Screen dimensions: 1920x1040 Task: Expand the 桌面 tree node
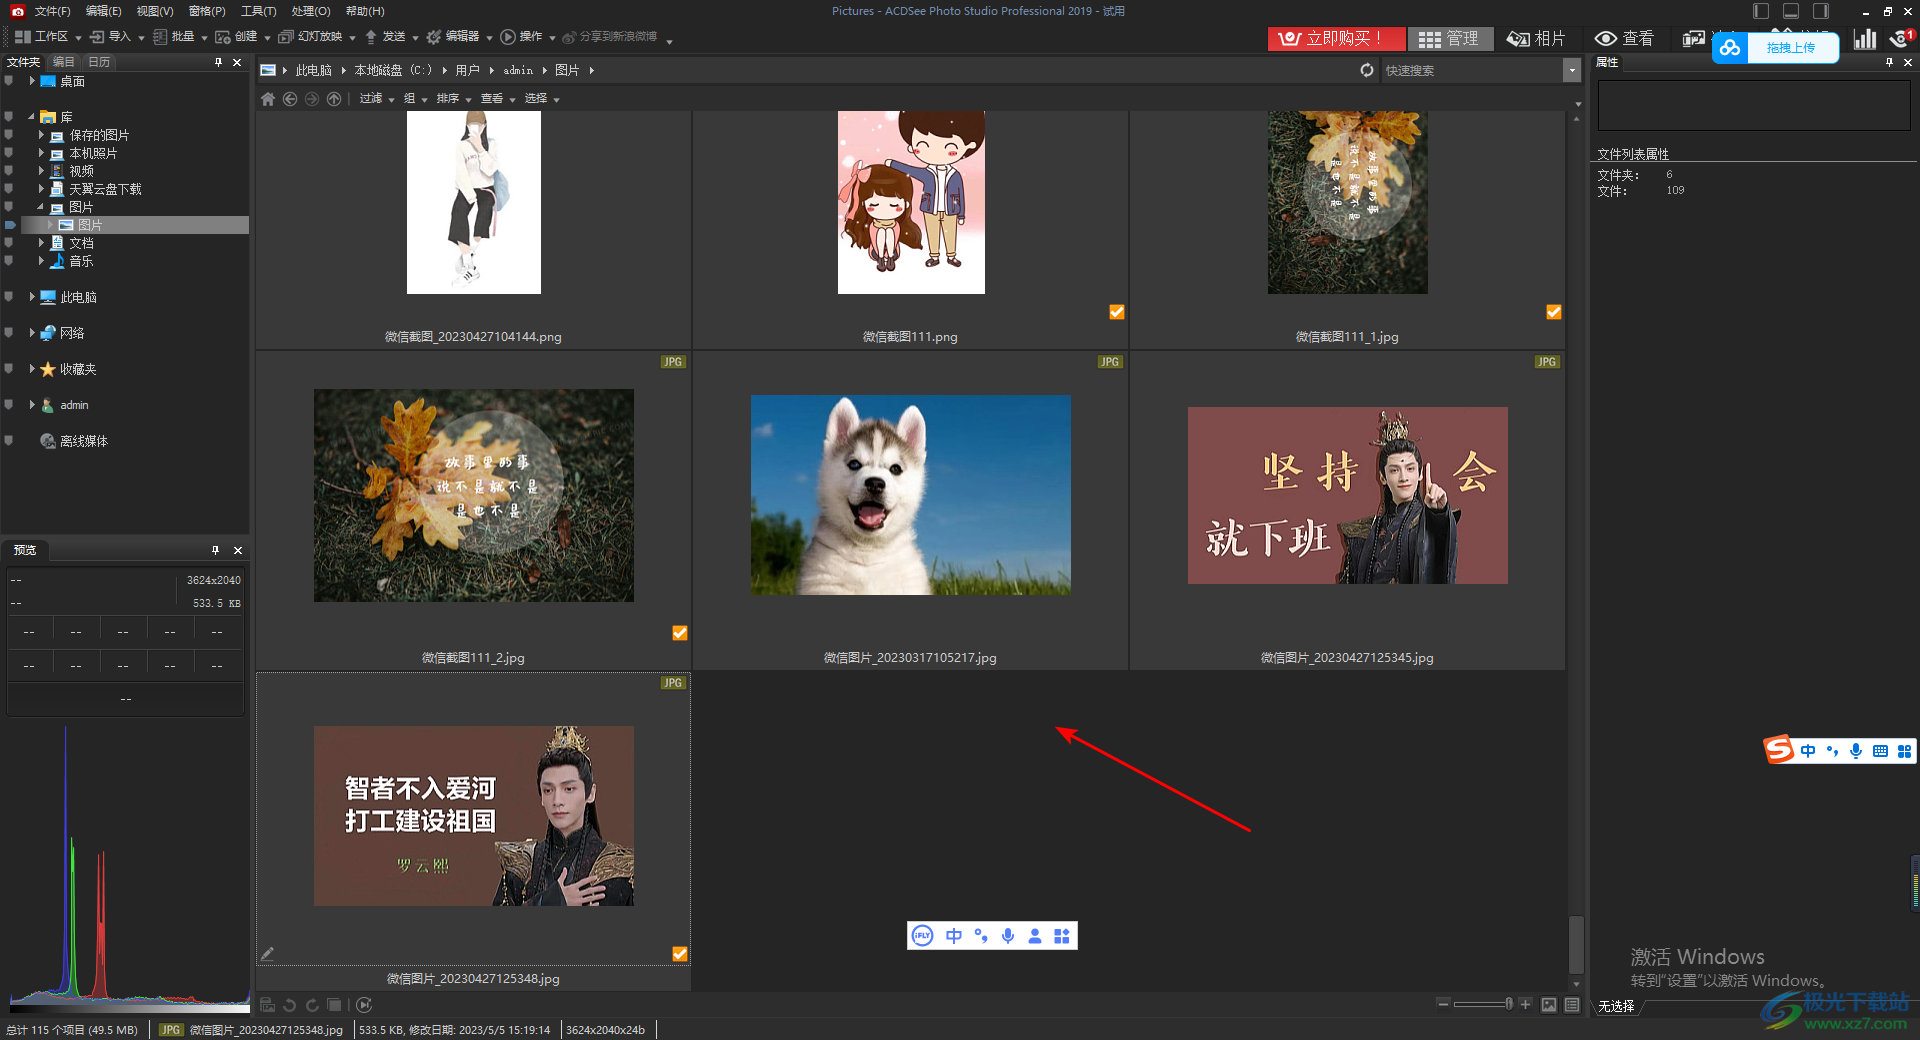[x=32, y=81]
